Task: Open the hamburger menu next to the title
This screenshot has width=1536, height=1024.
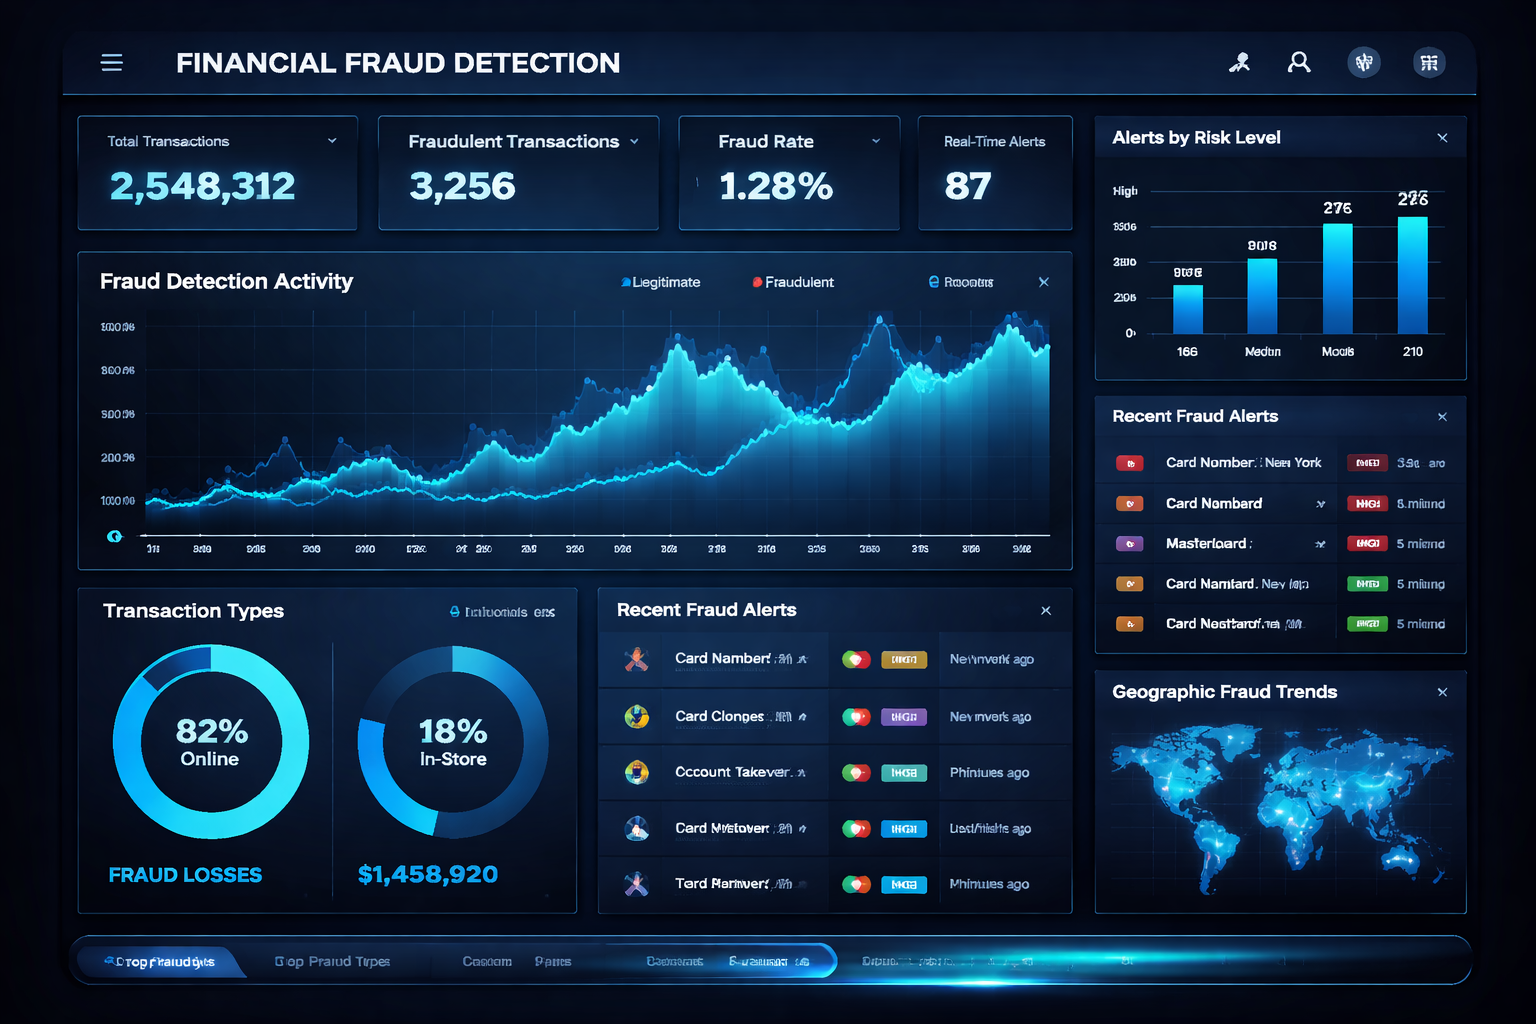Action: pos(111,62)
